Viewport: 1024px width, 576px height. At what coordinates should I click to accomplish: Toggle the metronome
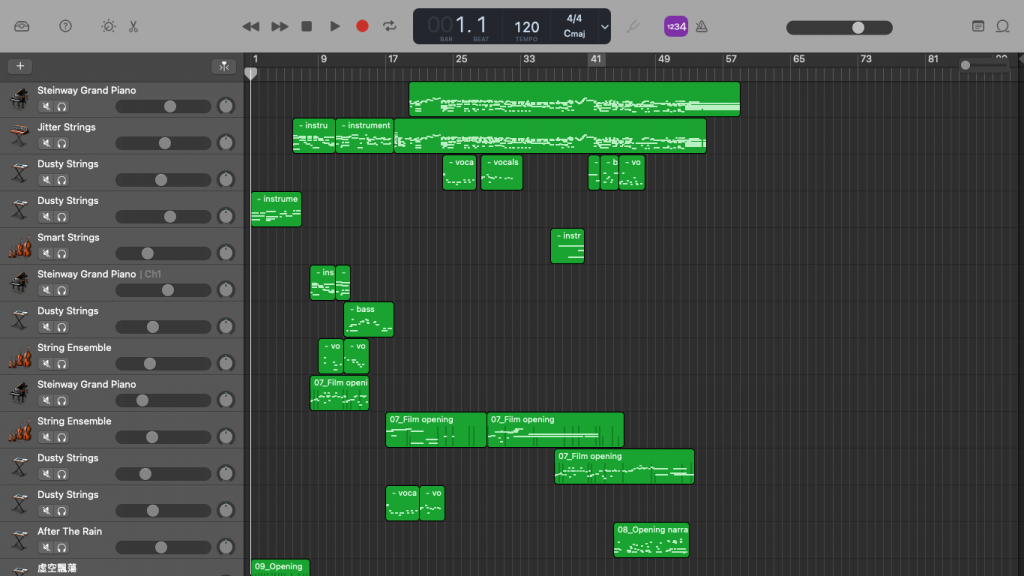click(701, 26)
